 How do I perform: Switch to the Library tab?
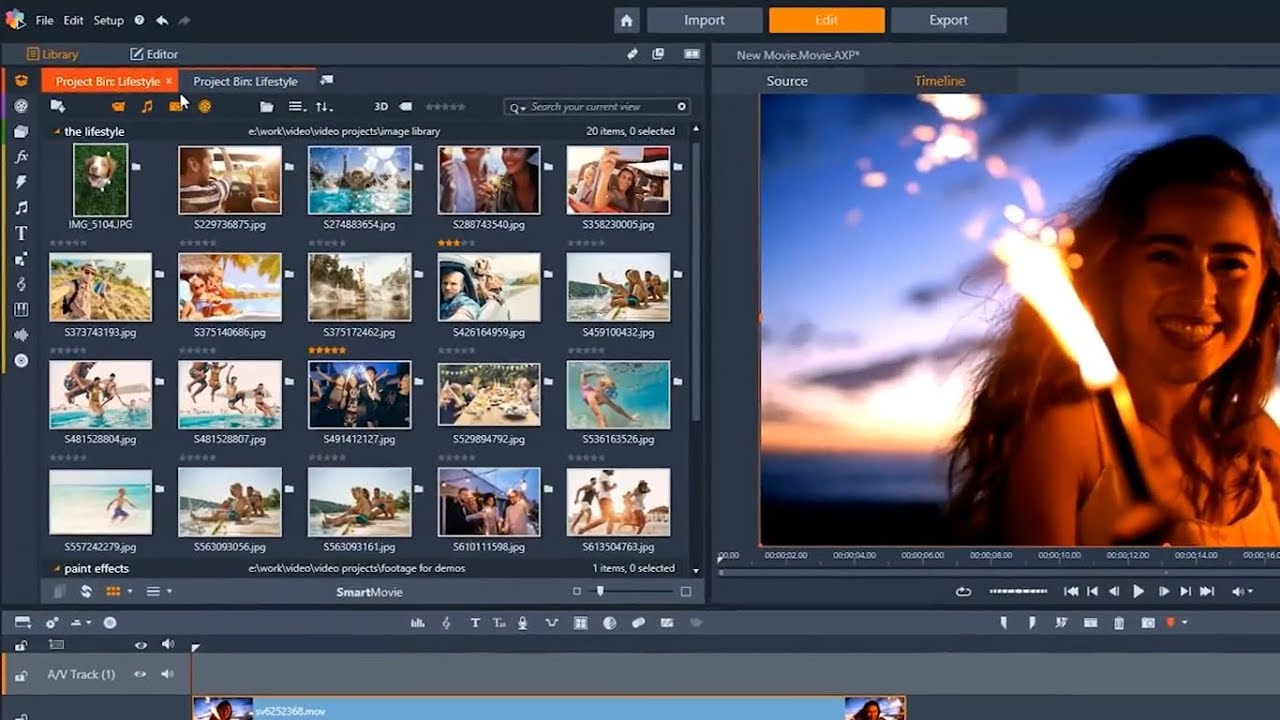(52, 54)
